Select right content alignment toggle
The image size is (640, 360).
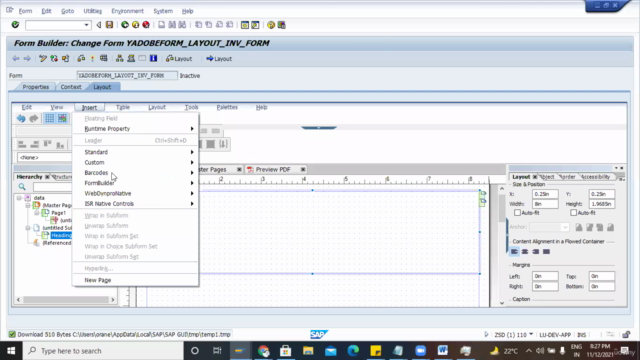tap(536, 251)
